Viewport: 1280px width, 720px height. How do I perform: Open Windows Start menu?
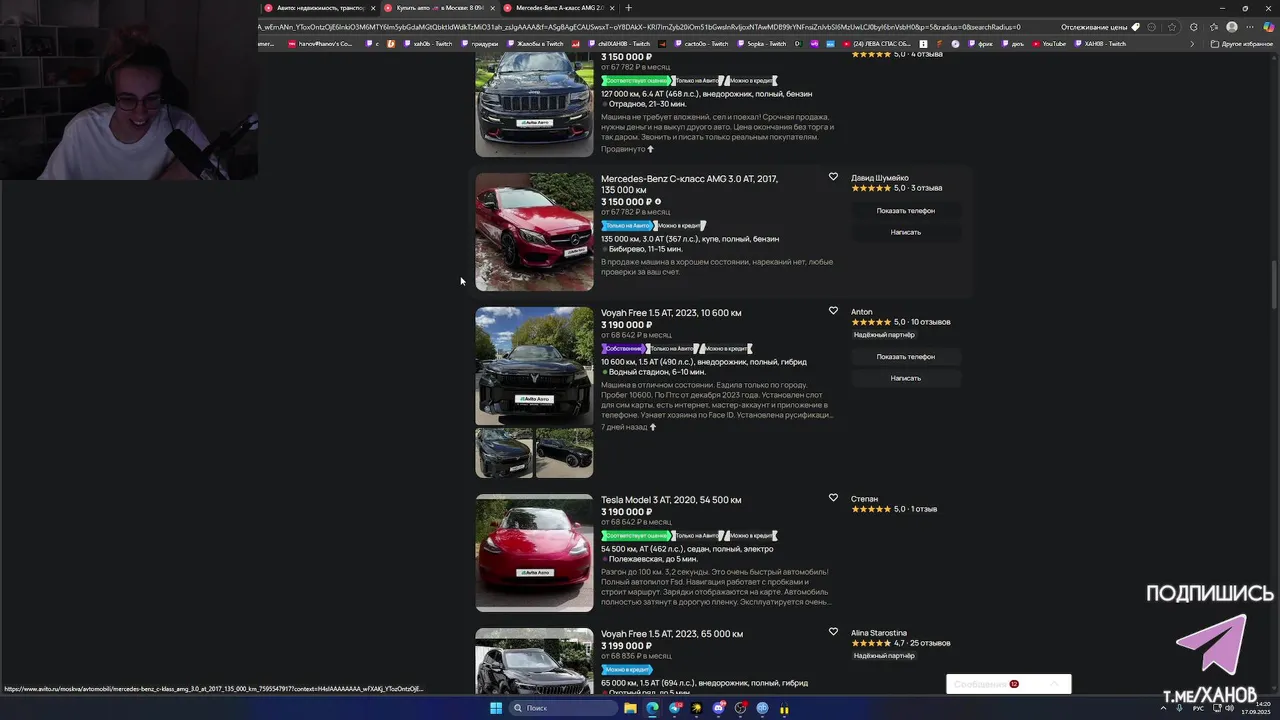click(496, 708)
